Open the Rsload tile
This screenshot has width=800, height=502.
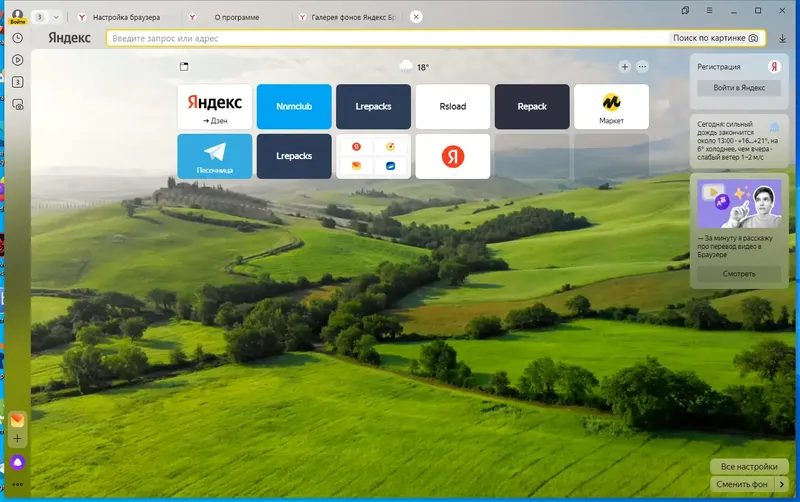pos(453,107)
